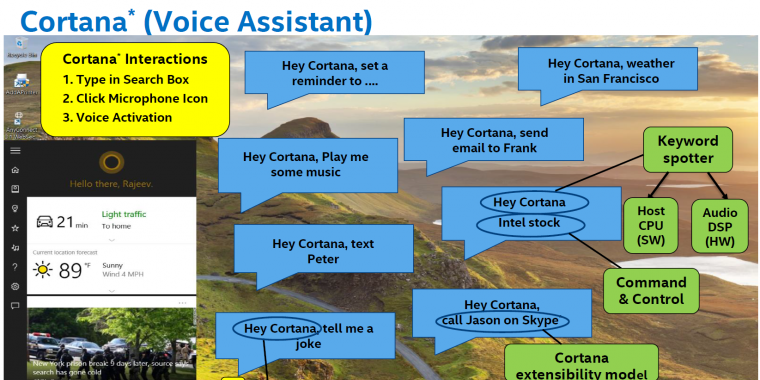Click the Cortana ring logo
This screenshot has height=380, width=760.
111,162
